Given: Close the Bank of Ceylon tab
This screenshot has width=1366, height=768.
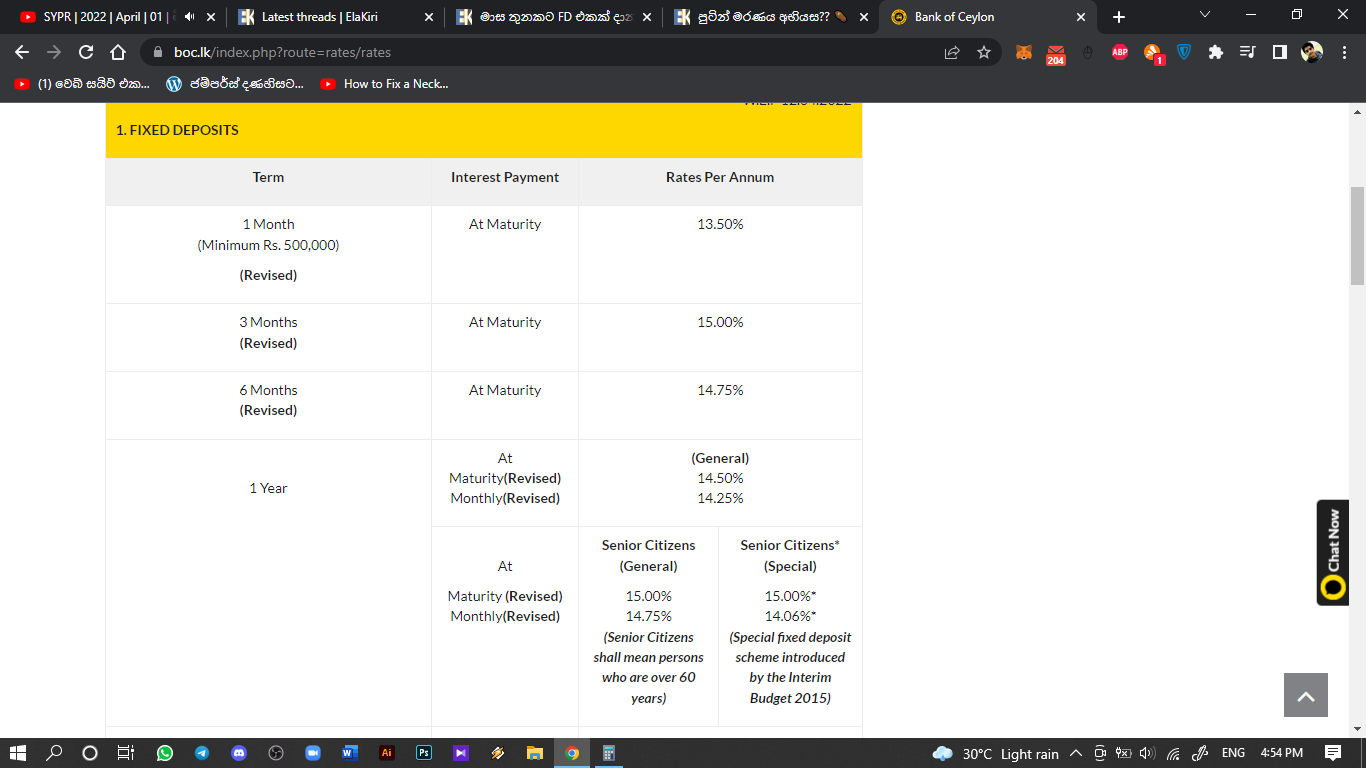Looking at the screenshot, I should point(1081,17).
